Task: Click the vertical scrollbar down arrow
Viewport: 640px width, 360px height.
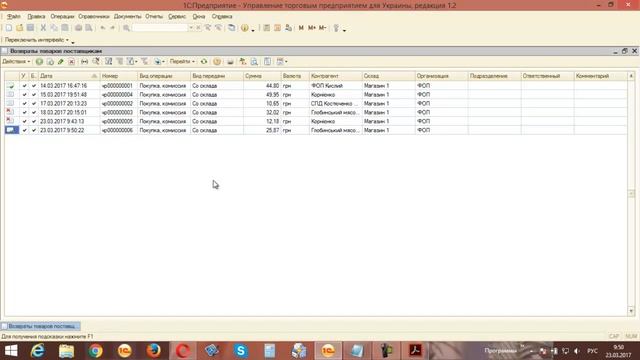Action: tap(631, 311)
